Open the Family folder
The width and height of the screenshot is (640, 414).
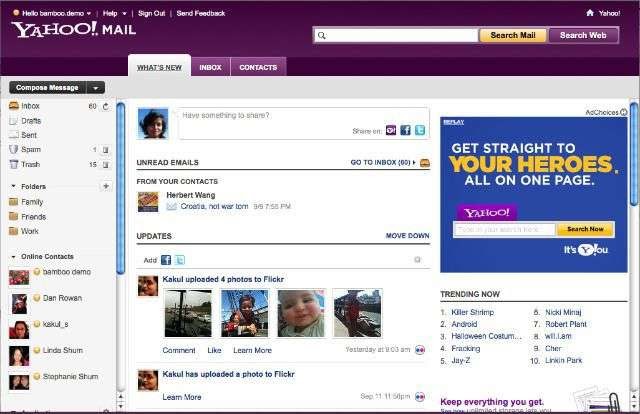[31, 202]
